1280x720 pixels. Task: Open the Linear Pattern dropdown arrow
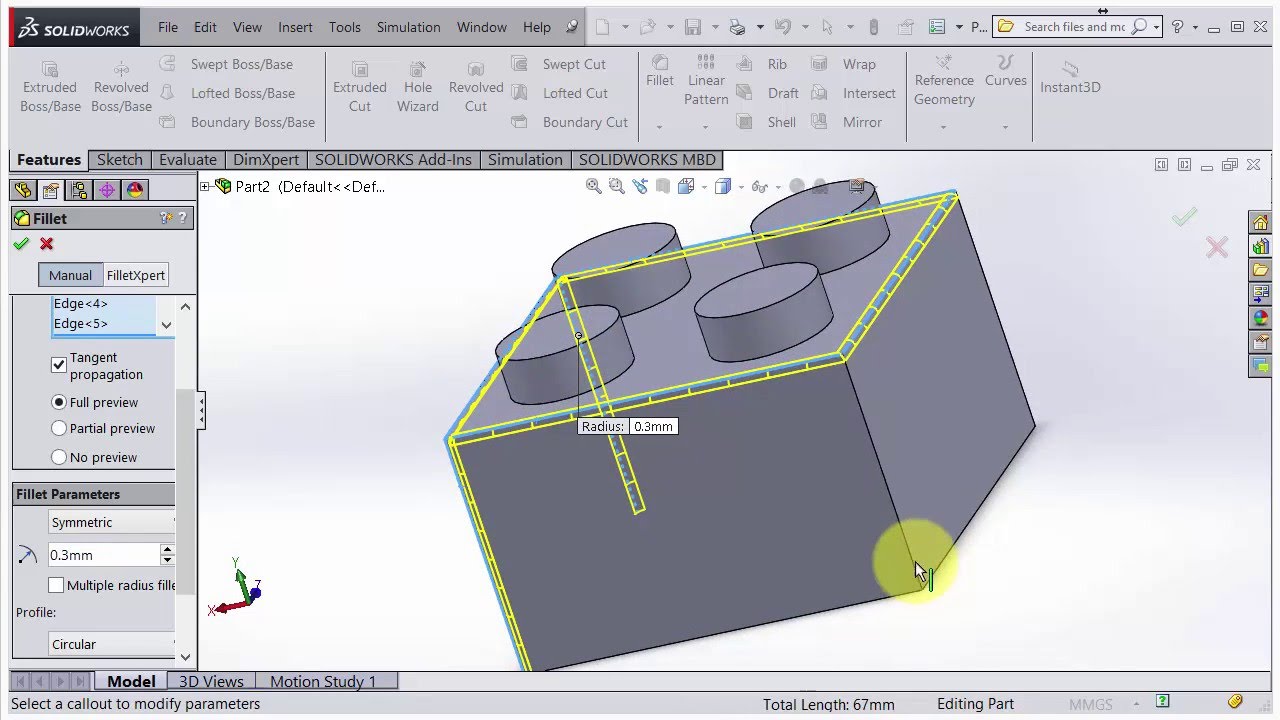pyautogui.click(x=705, y=128)
